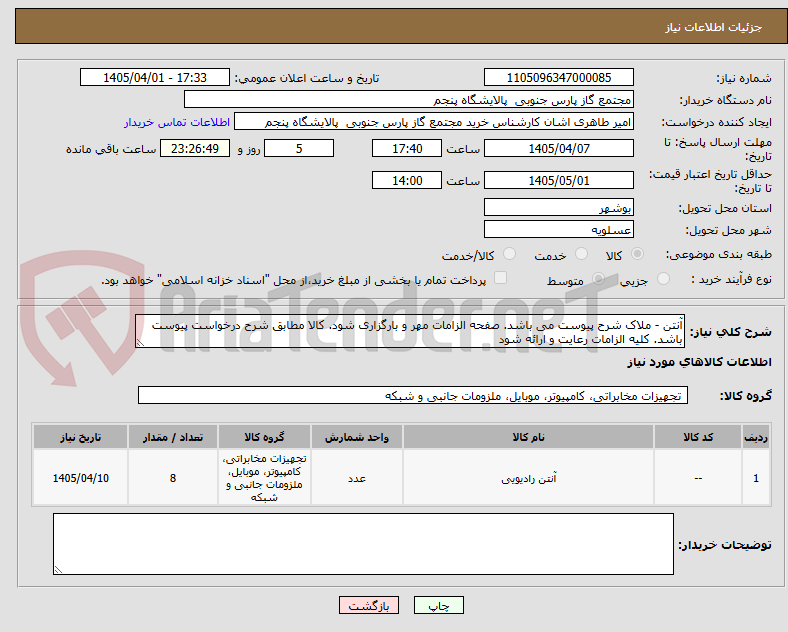
Task: Click the استان محل تحویل field بوشهر
Action: pyautogui.click(x=558, y=207)
